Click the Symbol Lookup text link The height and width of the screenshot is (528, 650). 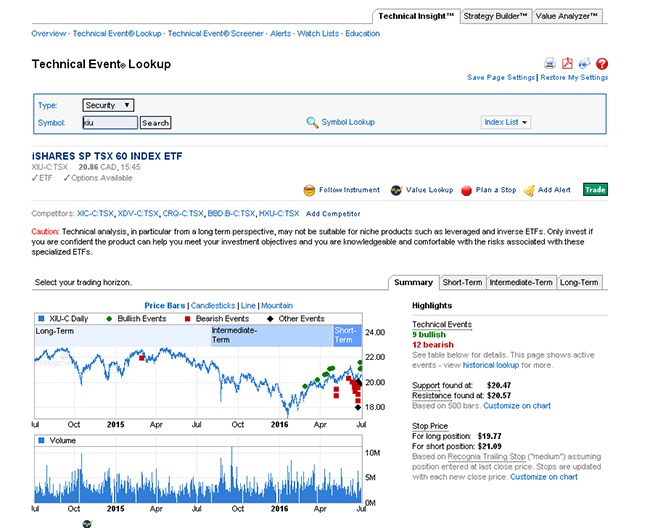point(348,122)
